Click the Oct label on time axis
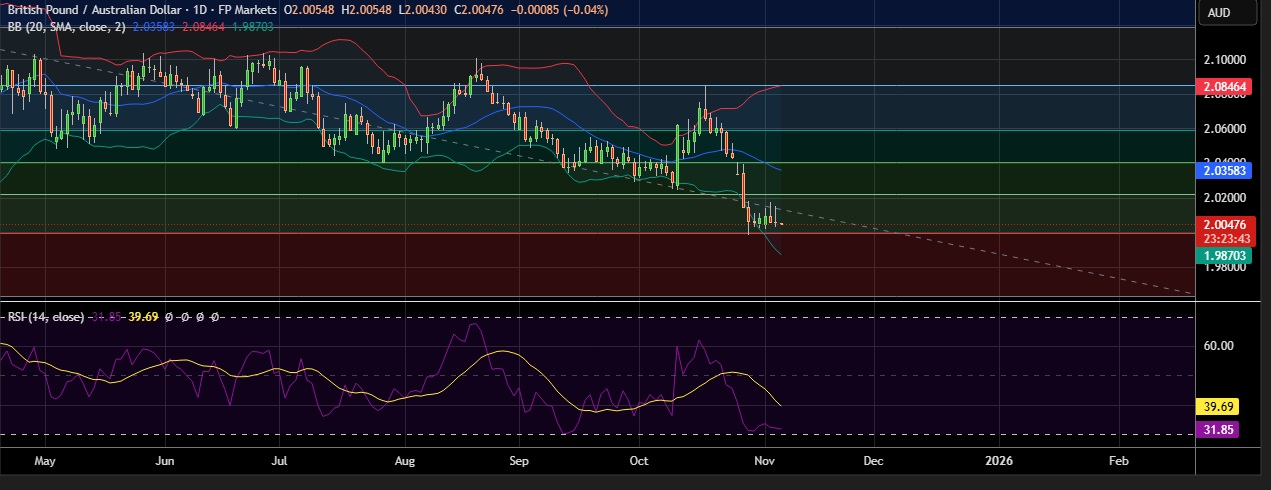 (640, 462)
